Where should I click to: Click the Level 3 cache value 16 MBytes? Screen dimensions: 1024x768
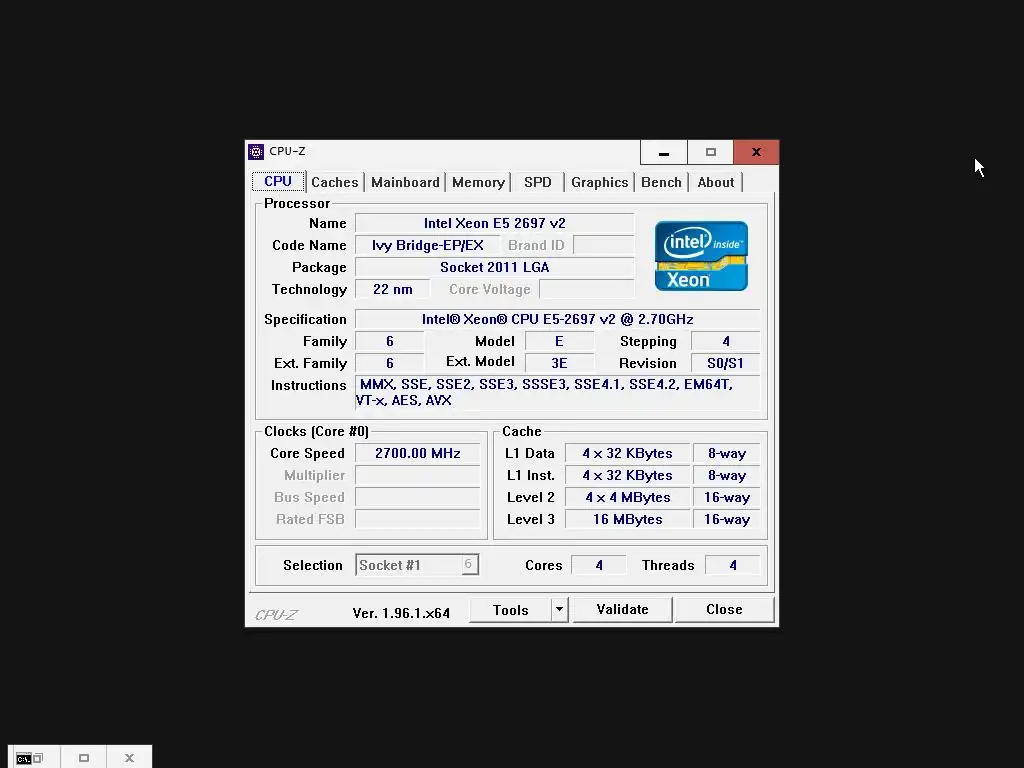(628, 519)
